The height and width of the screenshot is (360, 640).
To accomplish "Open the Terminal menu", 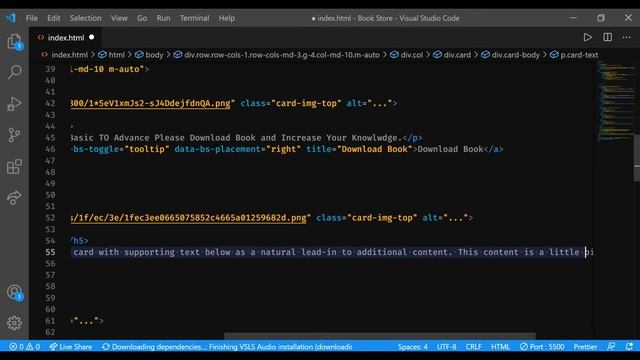I will (x=194, y=18).
